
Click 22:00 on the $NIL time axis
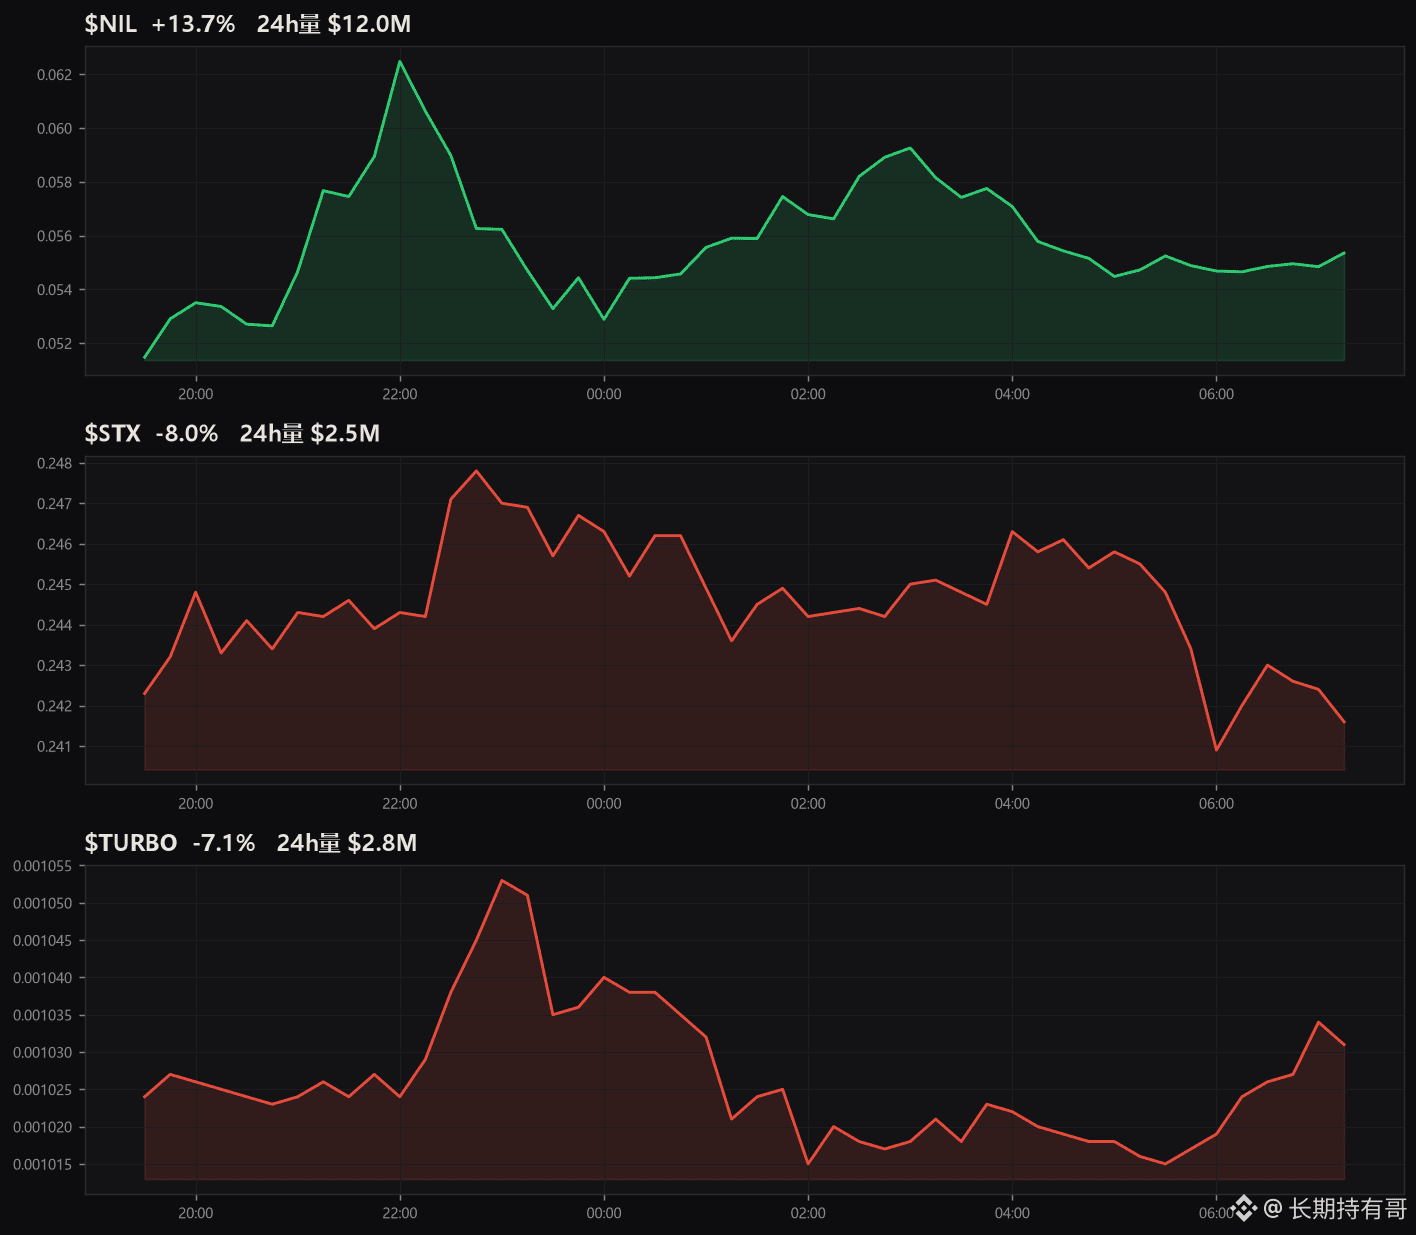(x=400, y=394)
